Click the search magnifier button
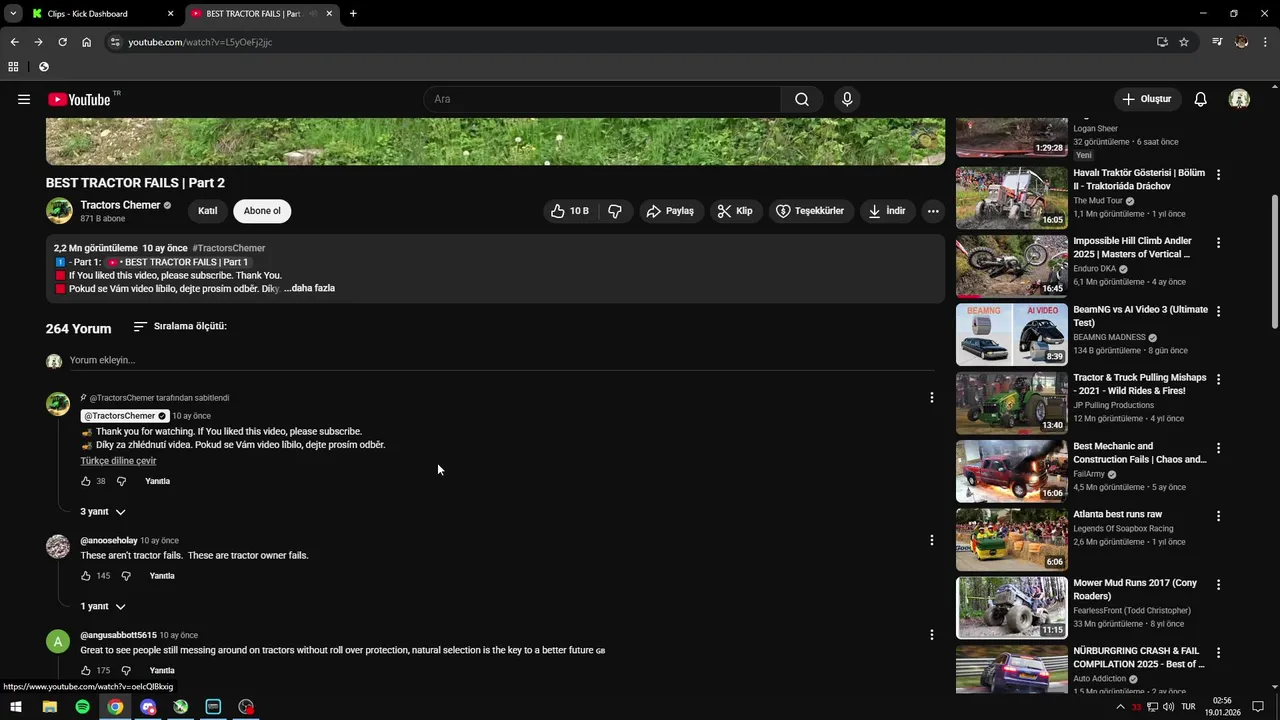The height and width of the screenshot is (720, 1280). tap(802, 99)
